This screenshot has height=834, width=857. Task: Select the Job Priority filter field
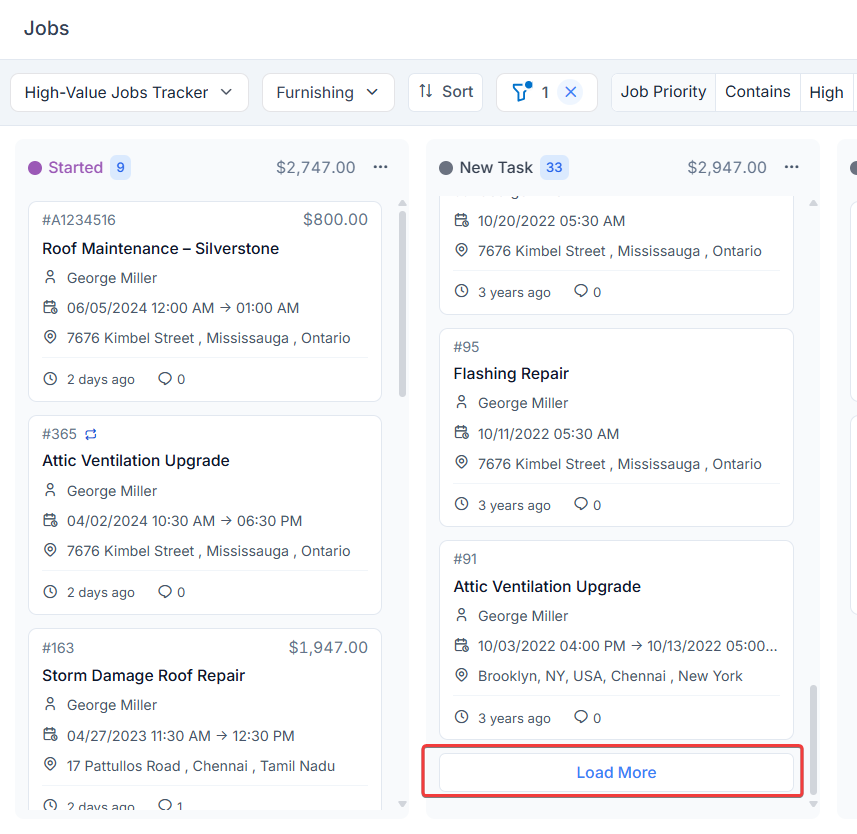point(663,92)
